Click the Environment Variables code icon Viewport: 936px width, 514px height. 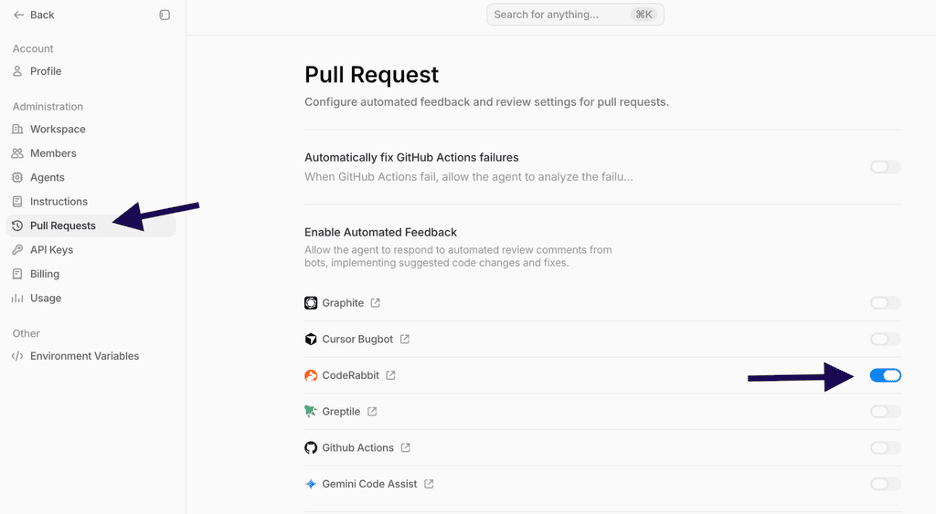click(18, 356)
